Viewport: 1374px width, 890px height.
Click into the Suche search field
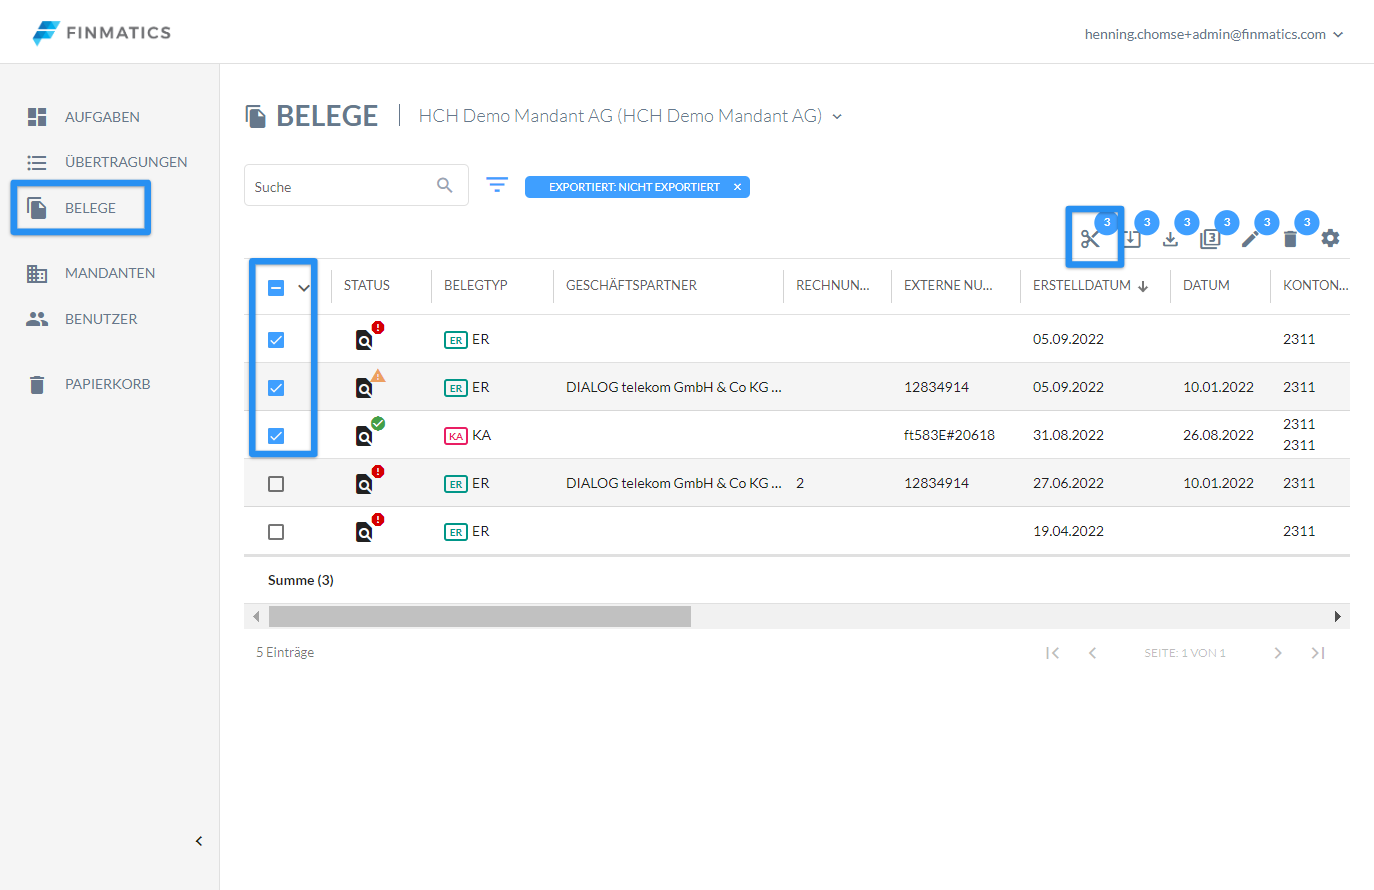340,187
